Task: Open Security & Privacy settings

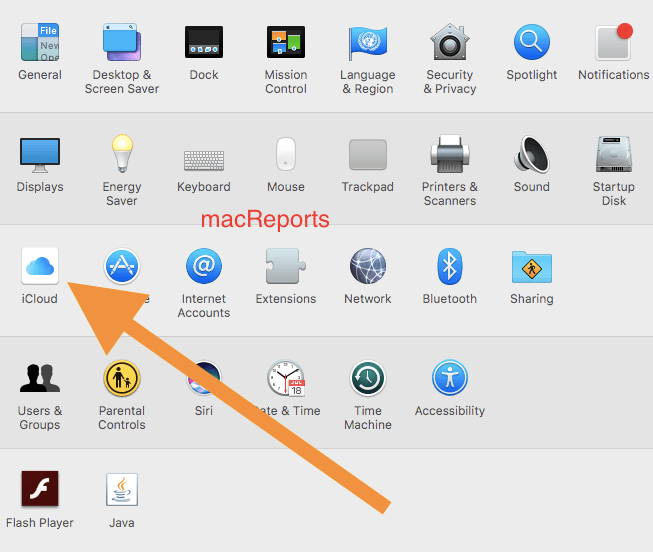Action: (x=450, y=42)
